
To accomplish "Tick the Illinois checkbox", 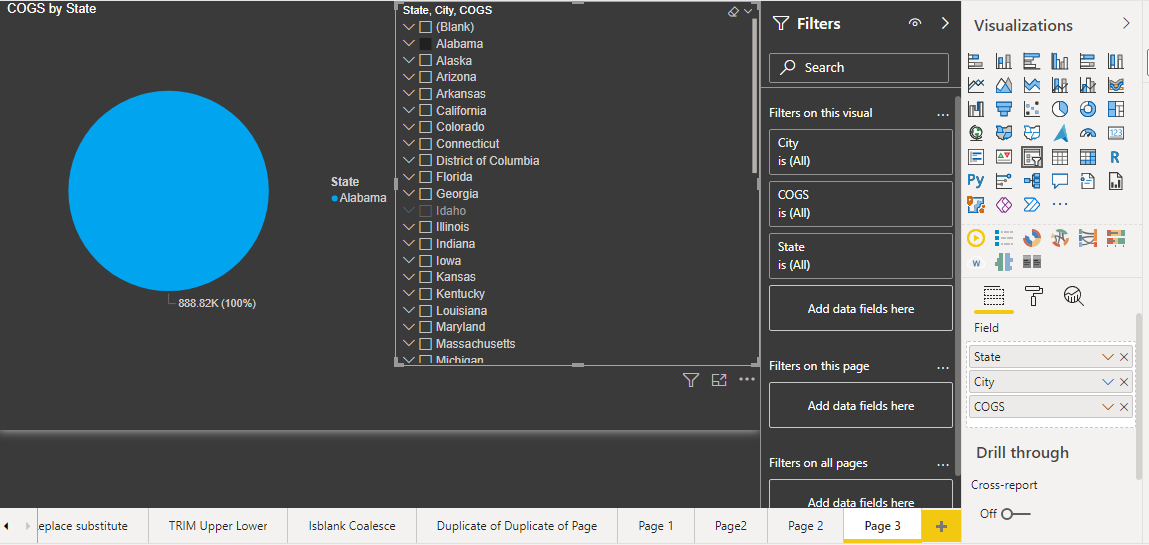I will 425,227.
